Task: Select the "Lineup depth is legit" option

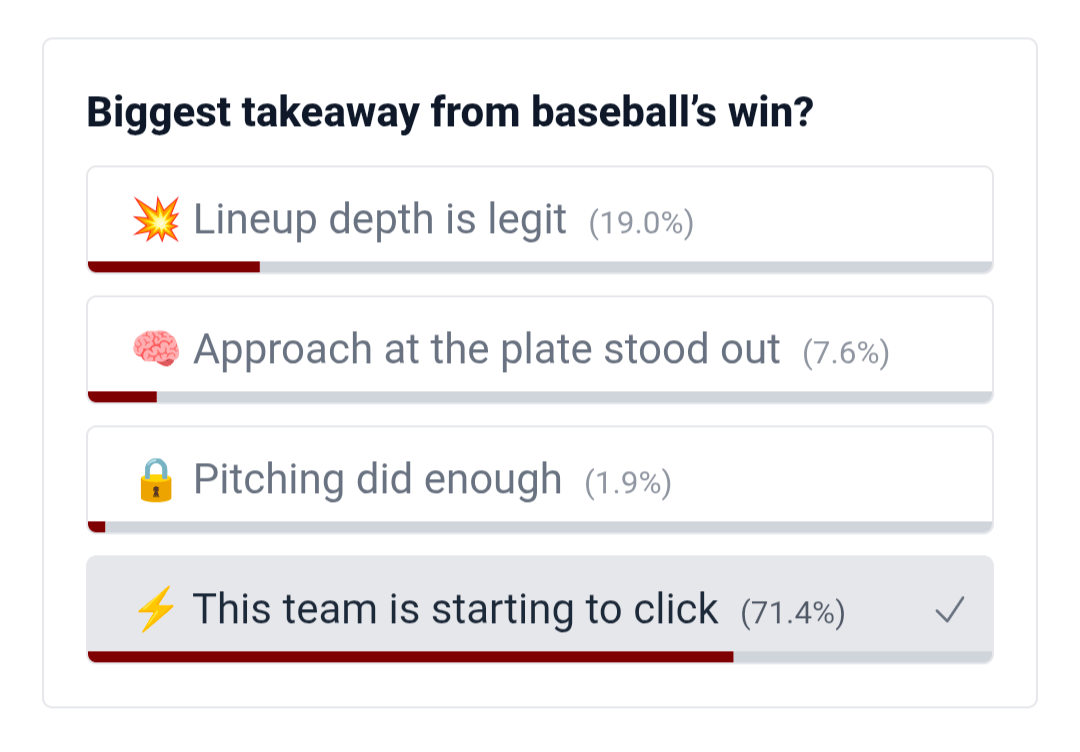Action: (380, 219)
